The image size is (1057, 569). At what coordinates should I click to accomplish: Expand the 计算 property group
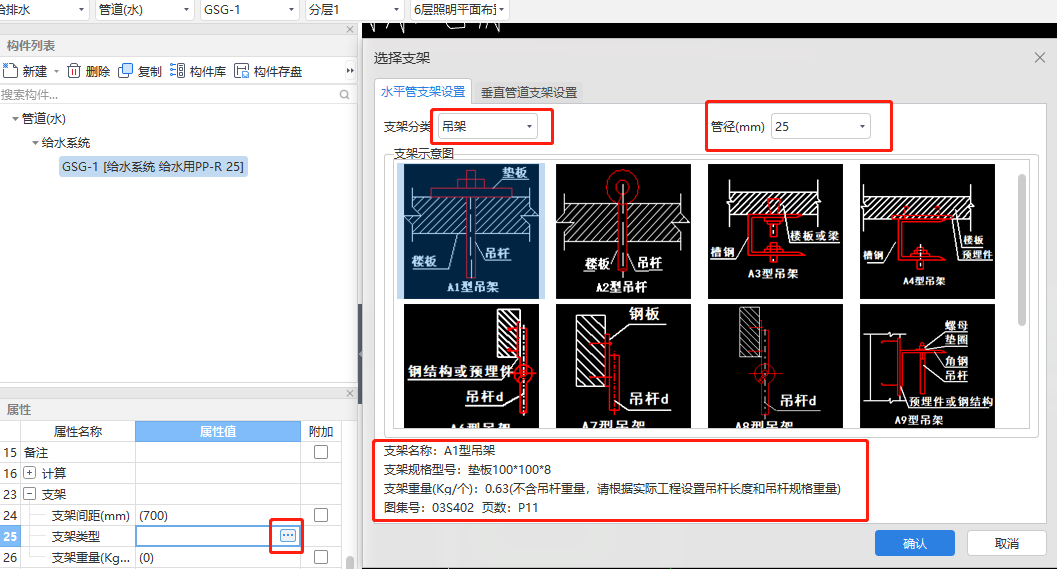pos(30,473)
